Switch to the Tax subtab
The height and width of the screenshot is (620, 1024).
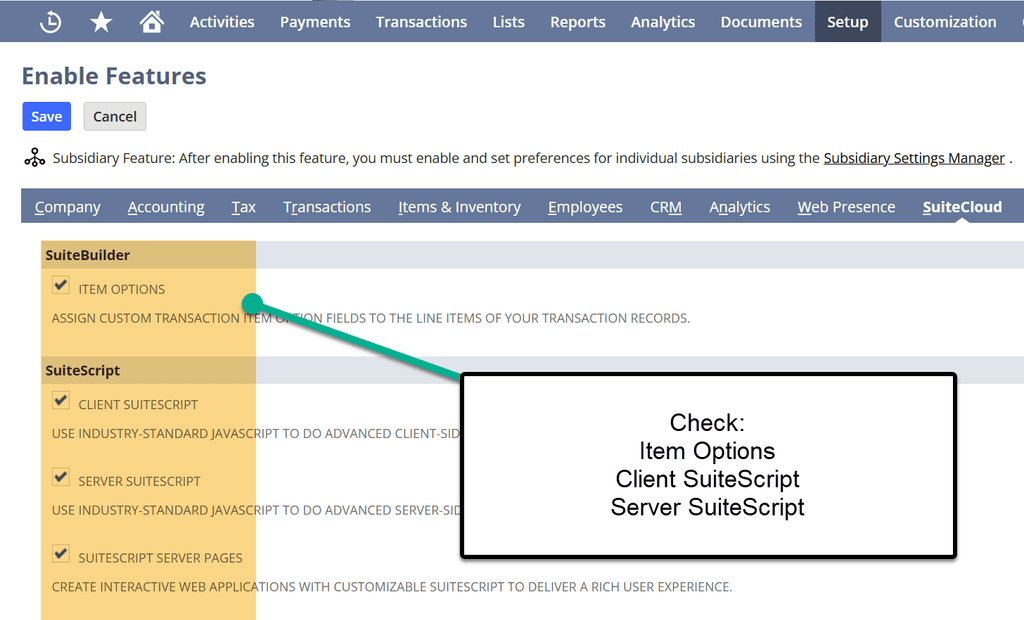click(244, 206)
